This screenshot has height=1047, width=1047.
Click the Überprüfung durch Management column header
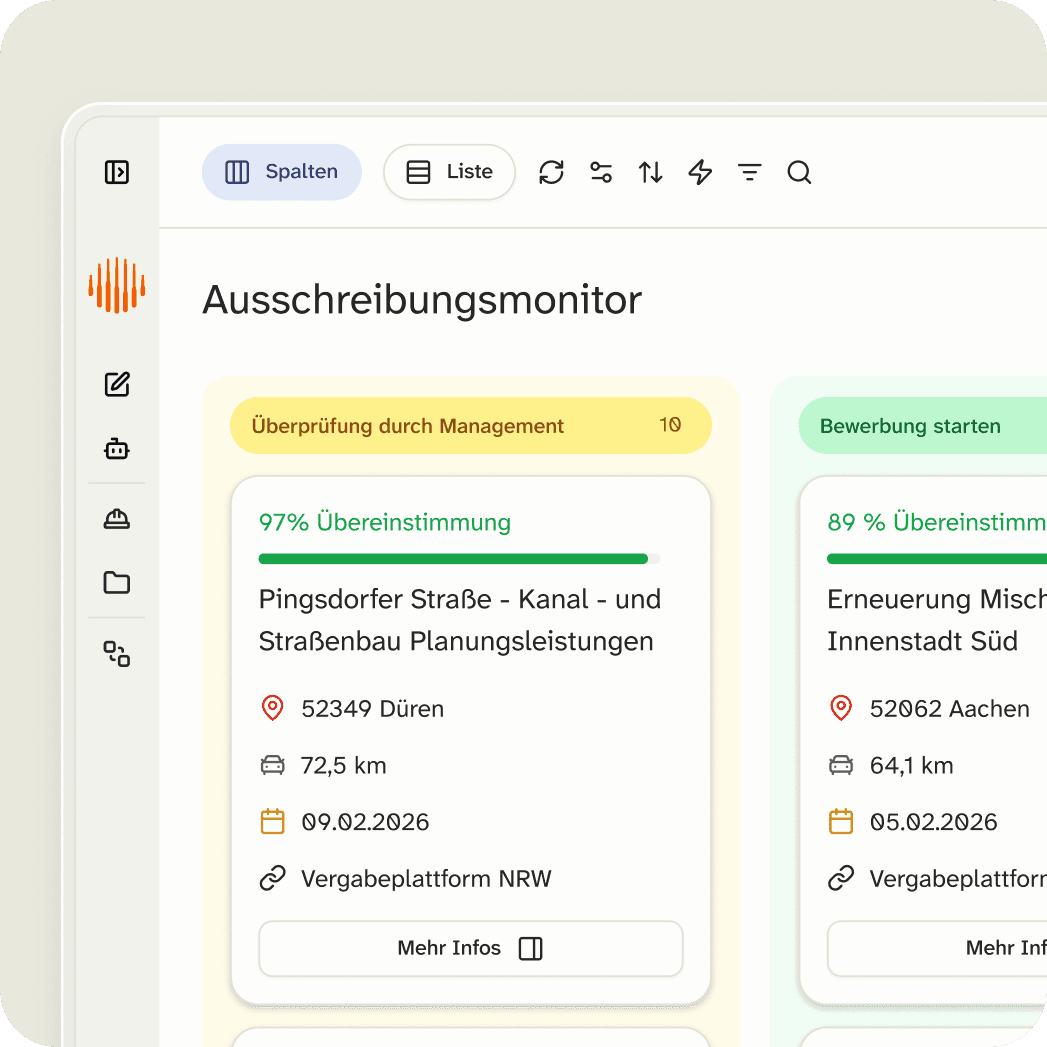(x=471, y=425)
